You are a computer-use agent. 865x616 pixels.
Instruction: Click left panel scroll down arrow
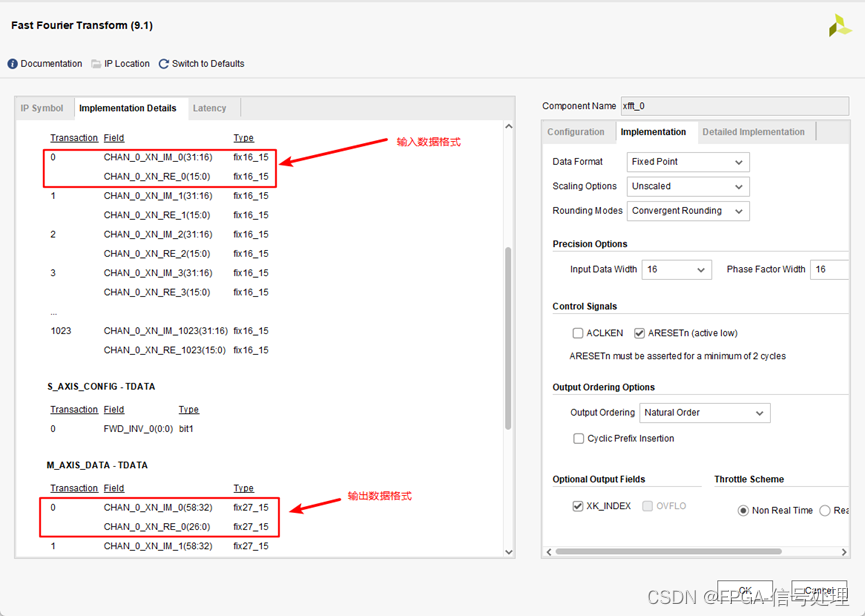click(509, 551)
